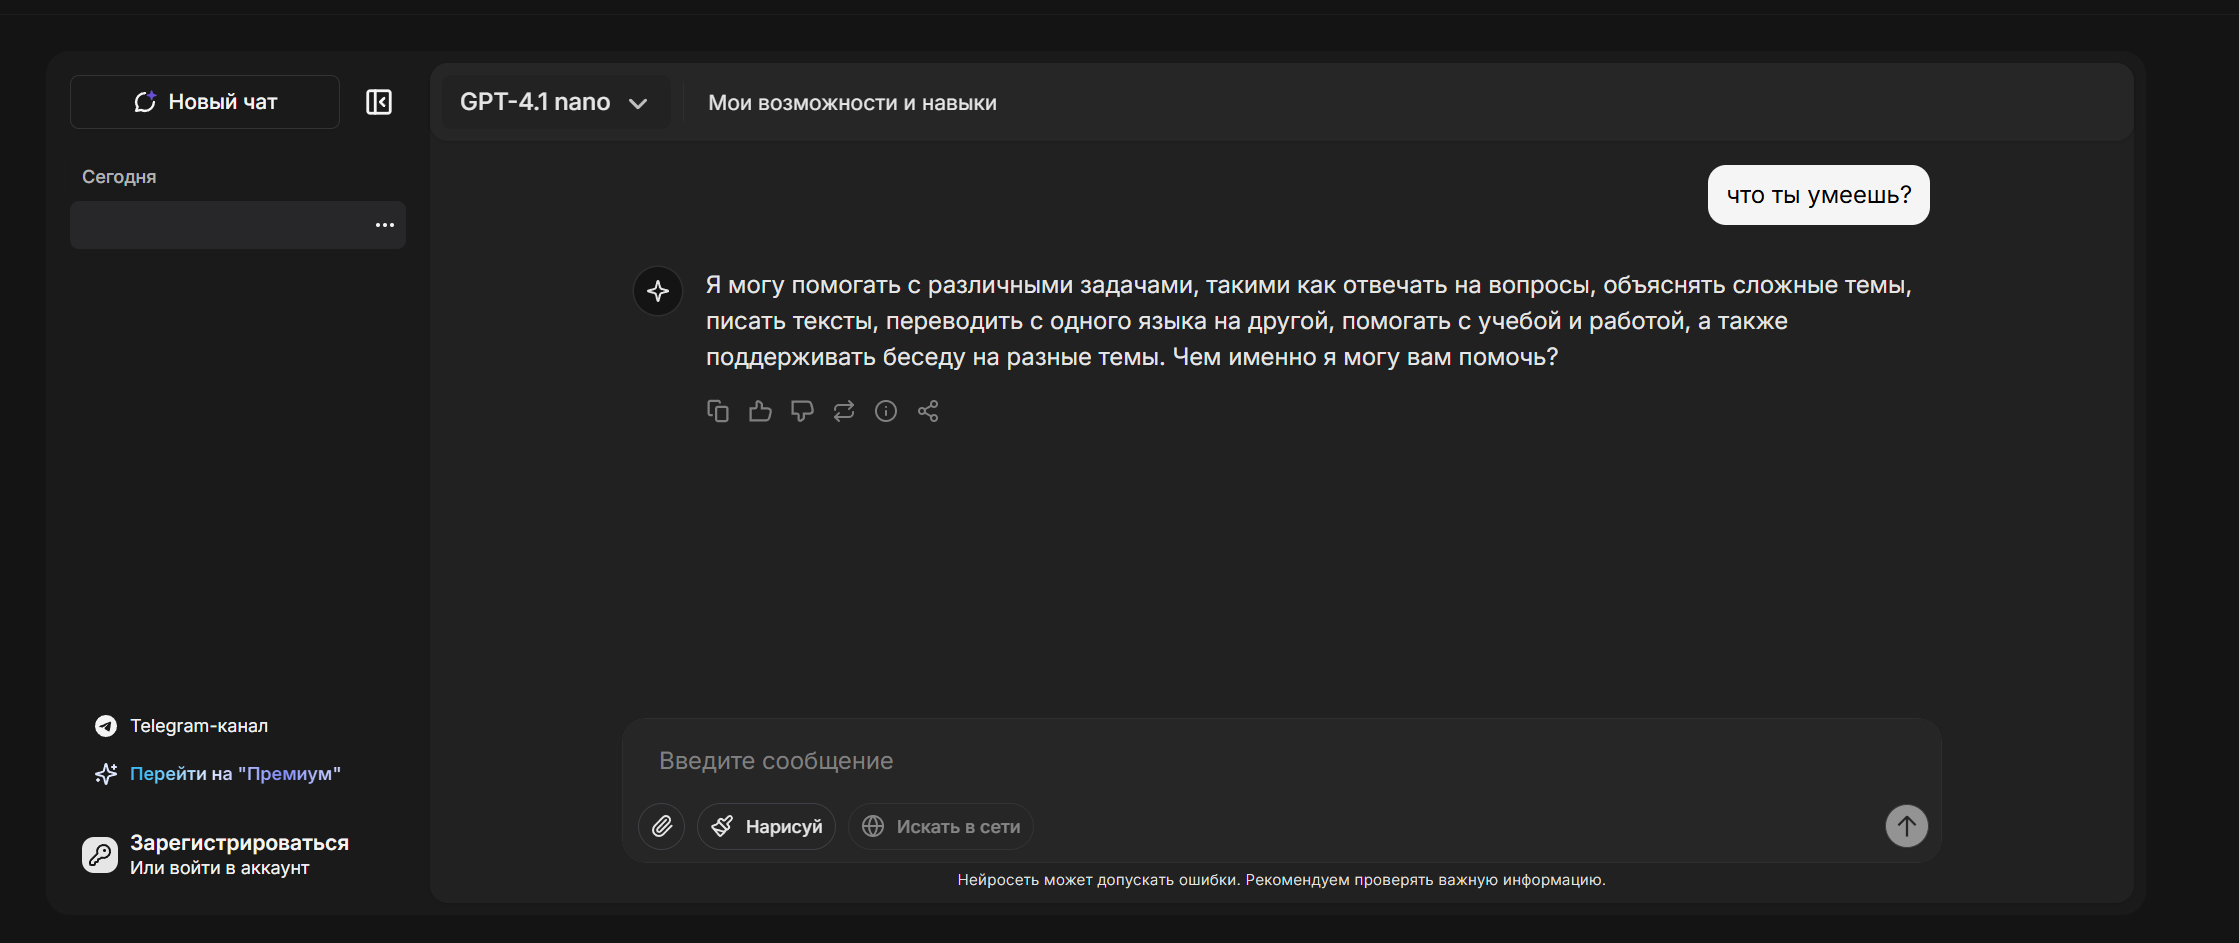2239x943 pixels.
Task: Toggle the "Искать в сети" web search
Action: [941, 826]
